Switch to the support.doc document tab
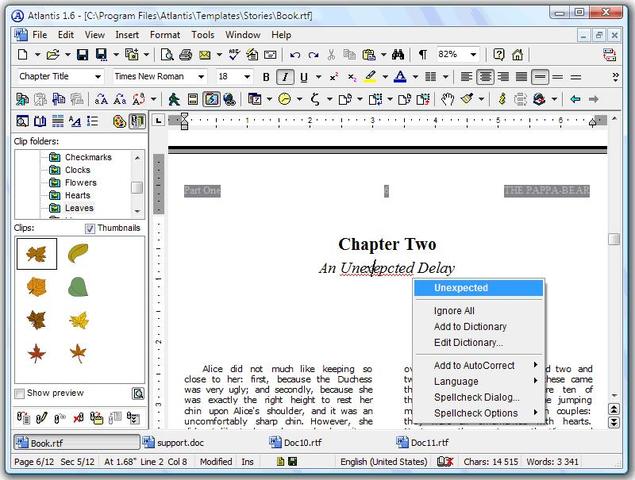635x480 pixels. coord(173,443)
